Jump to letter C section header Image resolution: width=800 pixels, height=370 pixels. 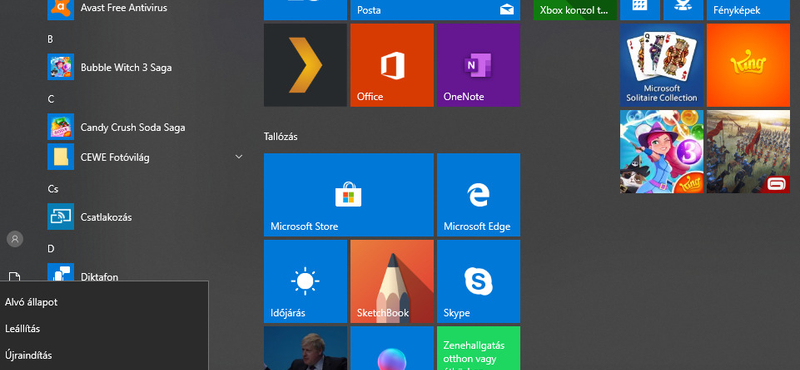coord(51,99)
